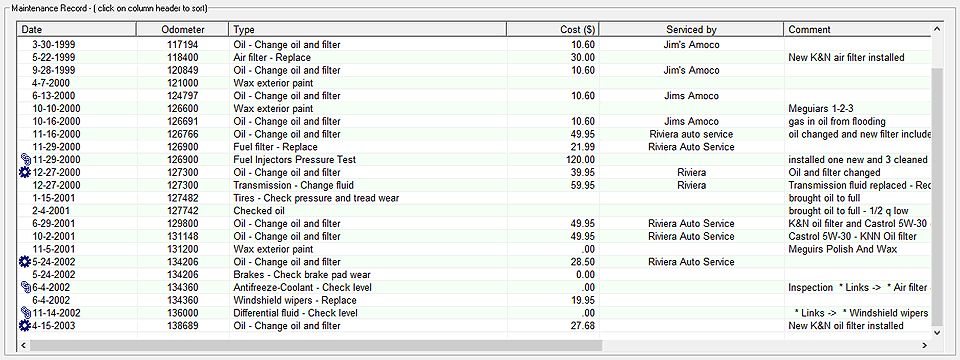Screen dimensions: 960x360
Task: Click the vertical scrollbar thumb
Action: pos(937,197)
